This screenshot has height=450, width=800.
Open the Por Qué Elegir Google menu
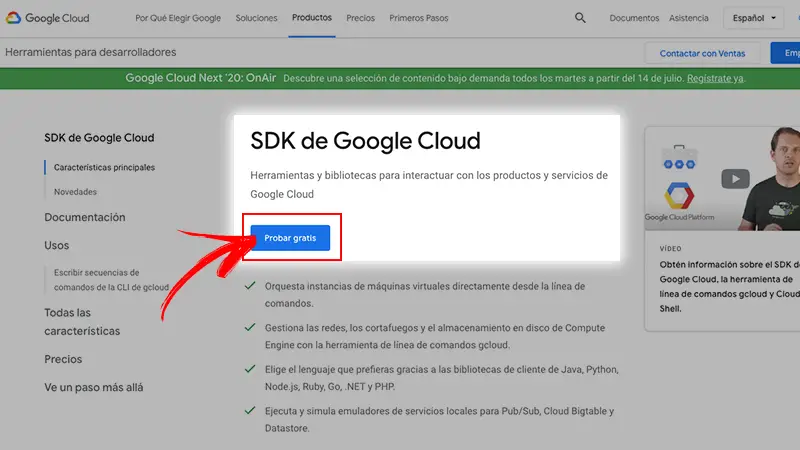click(x=178, y=18)
